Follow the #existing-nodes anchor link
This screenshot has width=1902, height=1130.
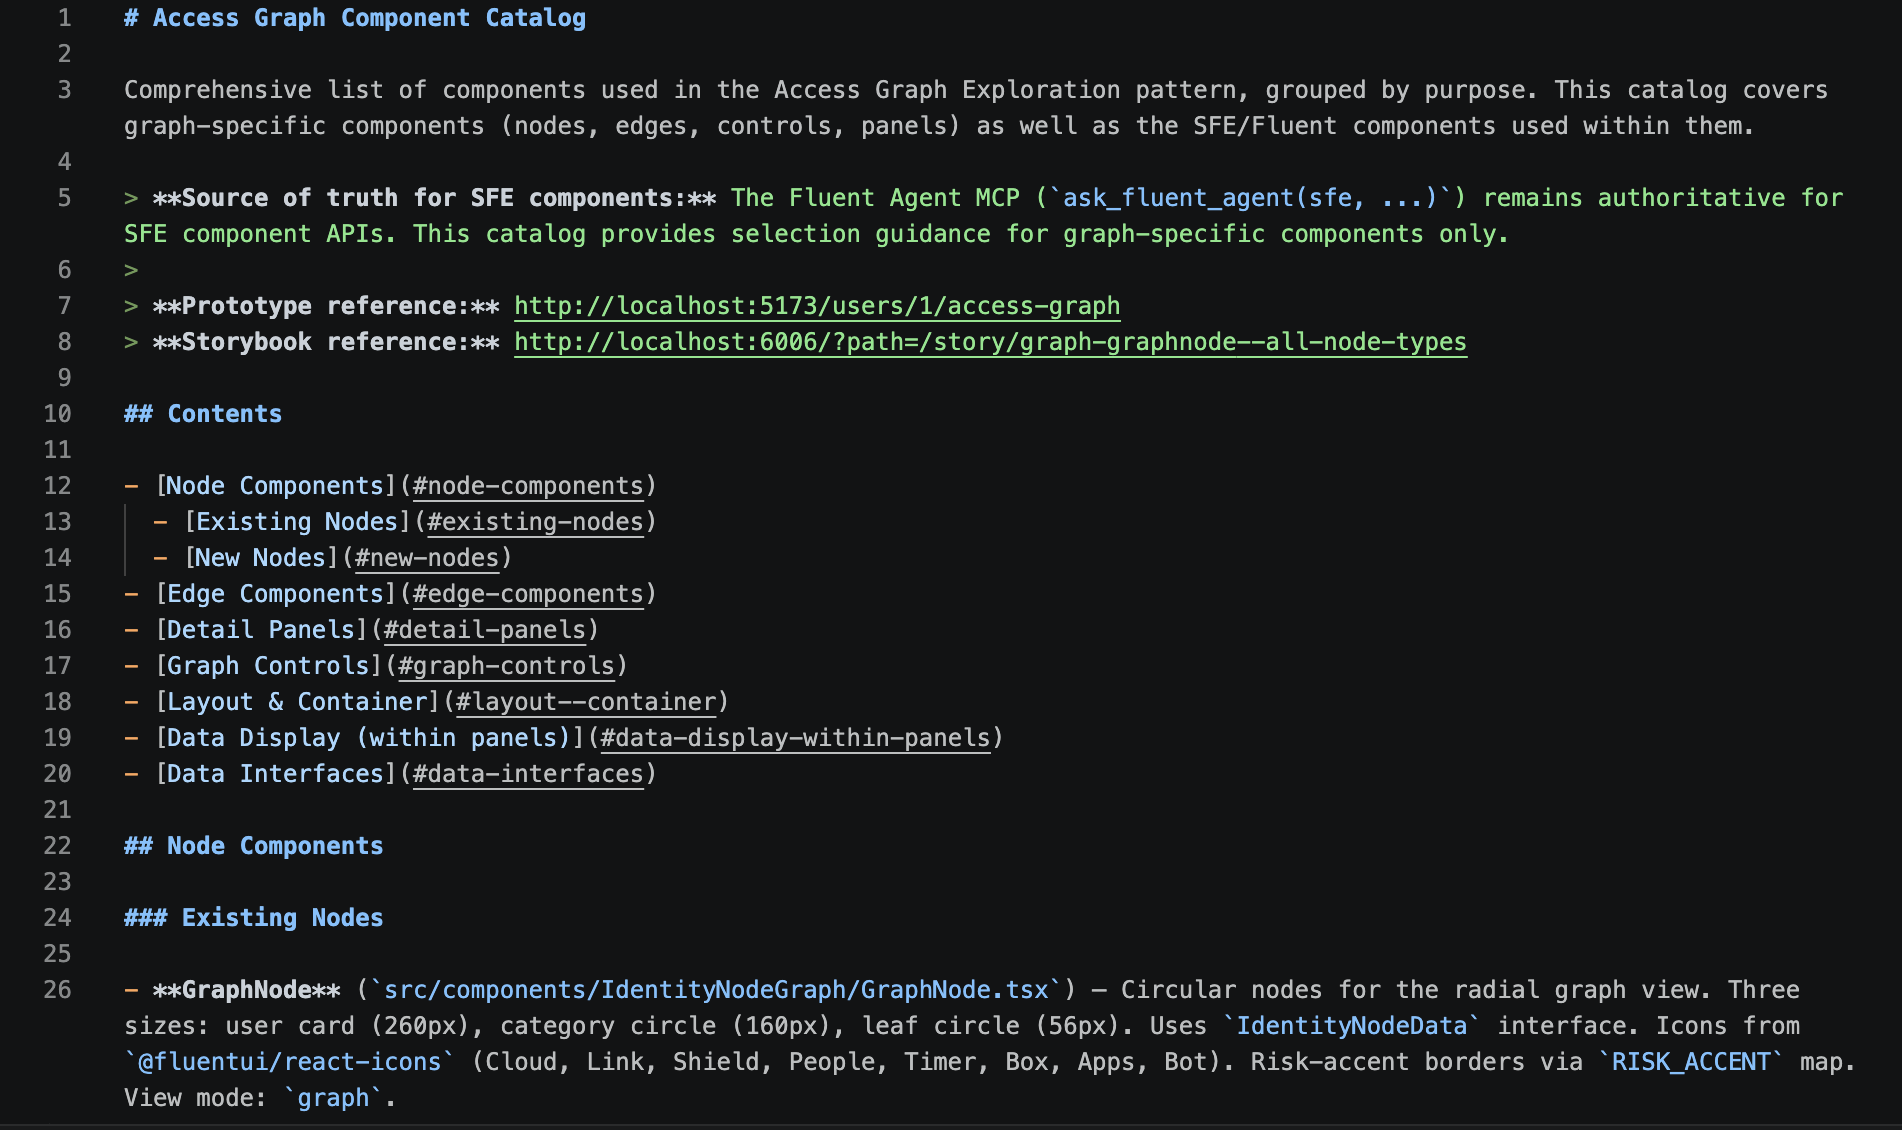[535, 522]
